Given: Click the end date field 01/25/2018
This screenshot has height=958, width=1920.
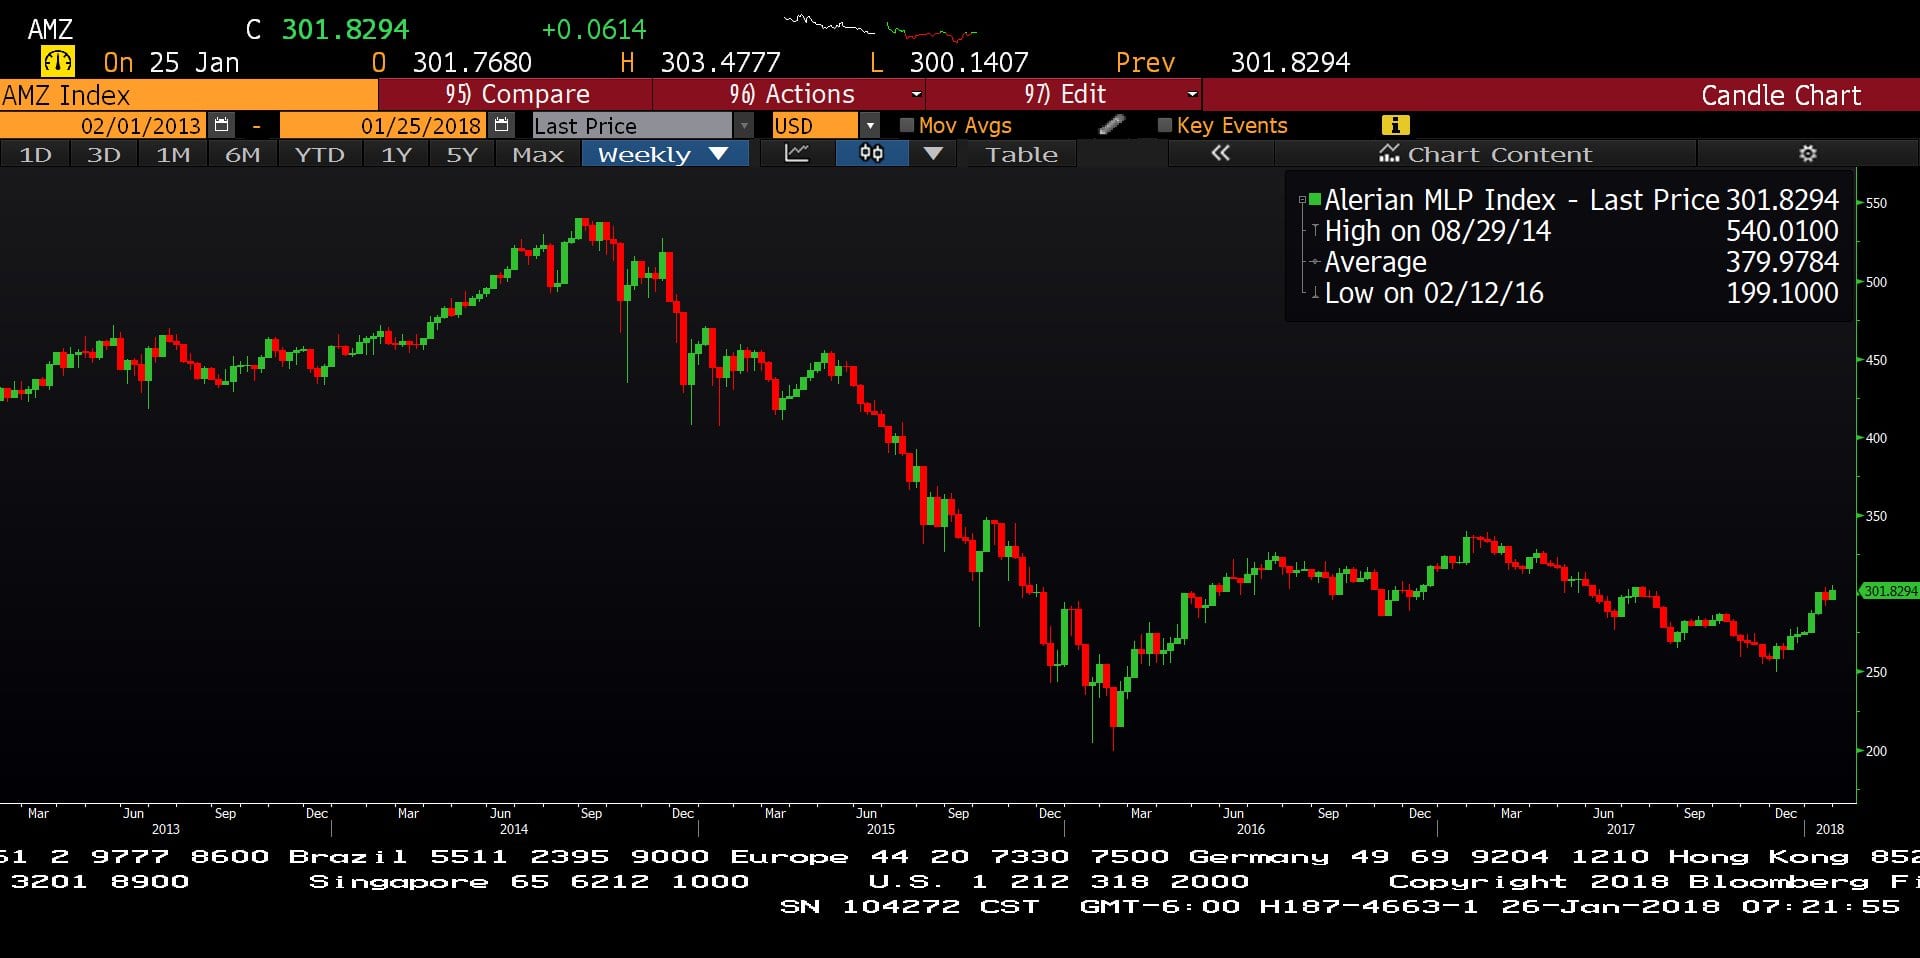Looking at the screenshot, I should [x=384, y=126].
